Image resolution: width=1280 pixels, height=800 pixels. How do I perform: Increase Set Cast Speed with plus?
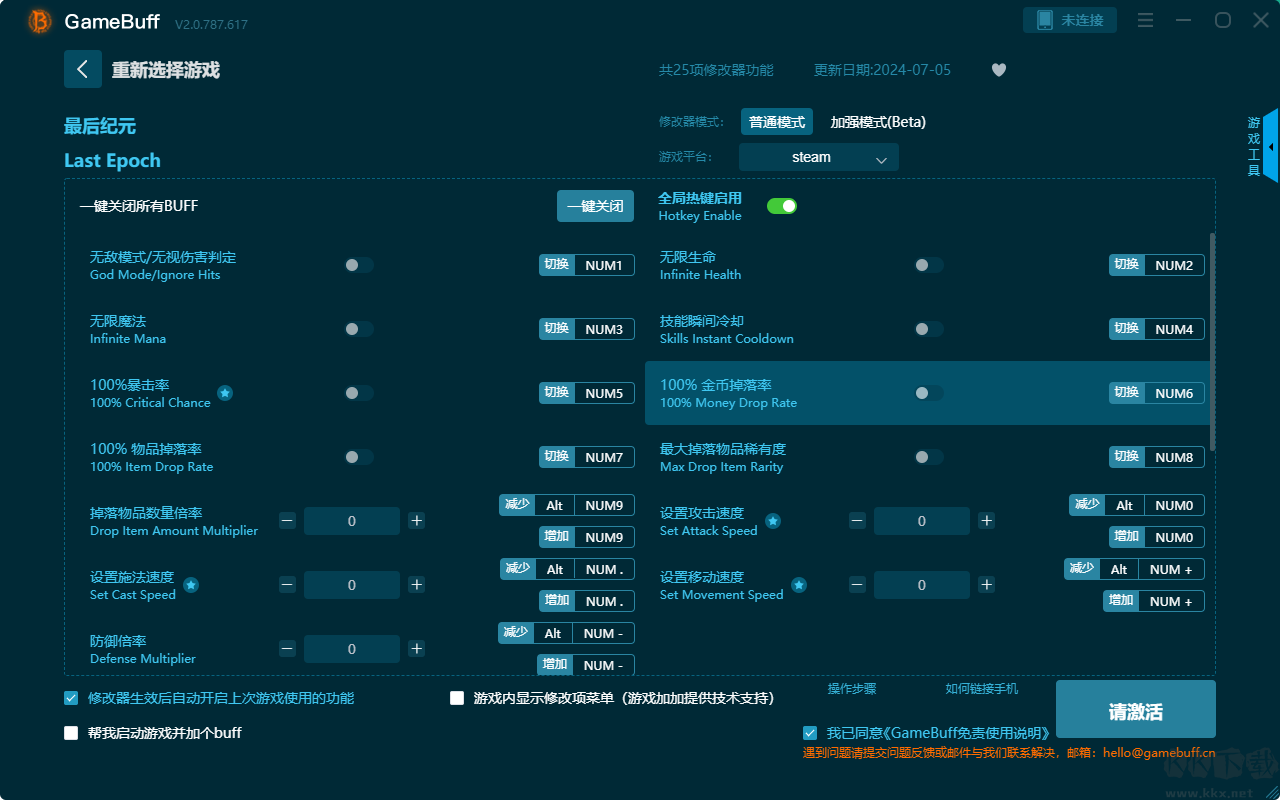(x=417, y=585)
